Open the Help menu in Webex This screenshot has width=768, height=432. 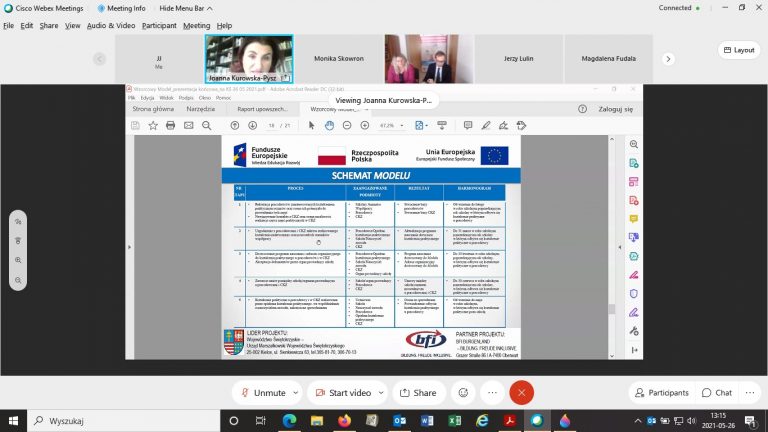[224, 25]
